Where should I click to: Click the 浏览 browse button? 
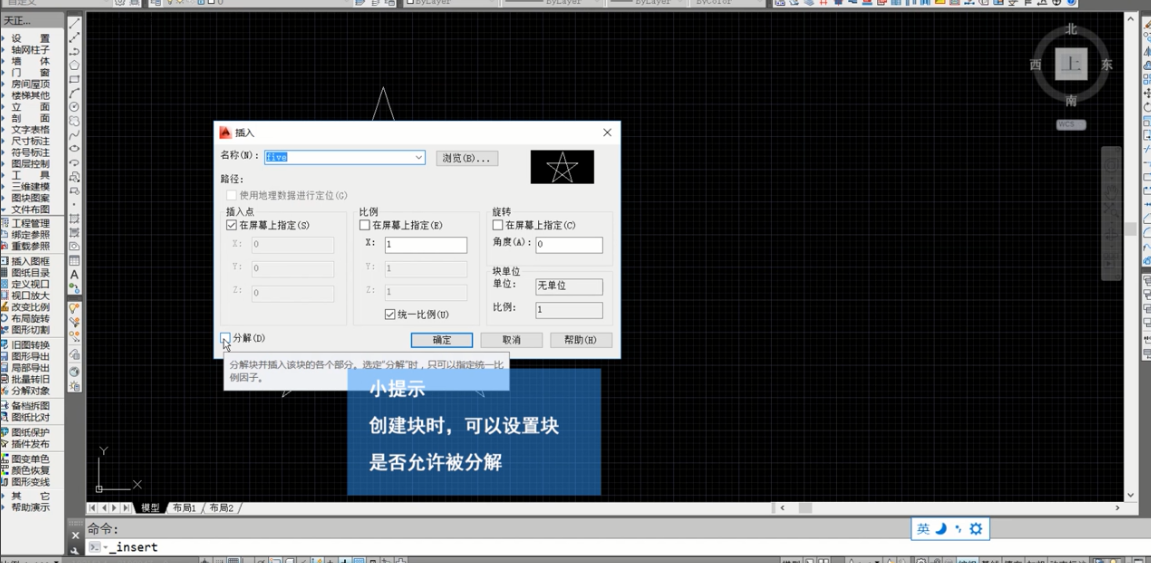[467, 158]
